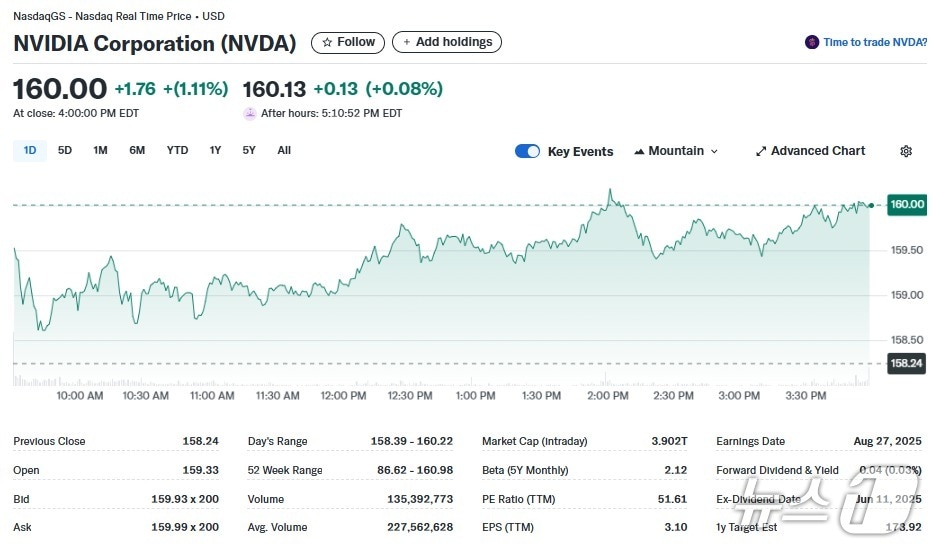Toggle the Key Events switch
Screen dimensions: 932x548
coord(527,151)
